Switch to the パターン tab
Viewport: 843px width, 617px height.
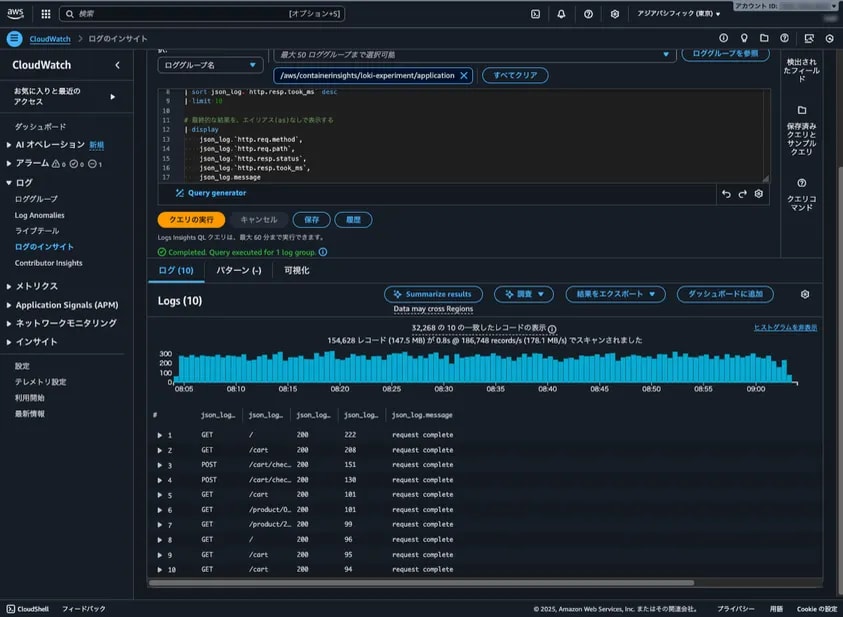coord(237,272)
